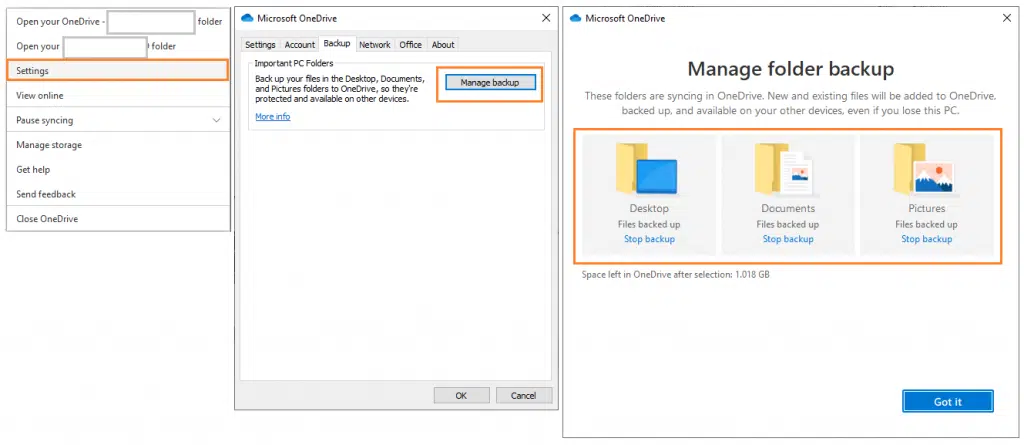Select Close OneDrive menu entry
Viewport: 1024px width, 445px height.
point(47,219)
